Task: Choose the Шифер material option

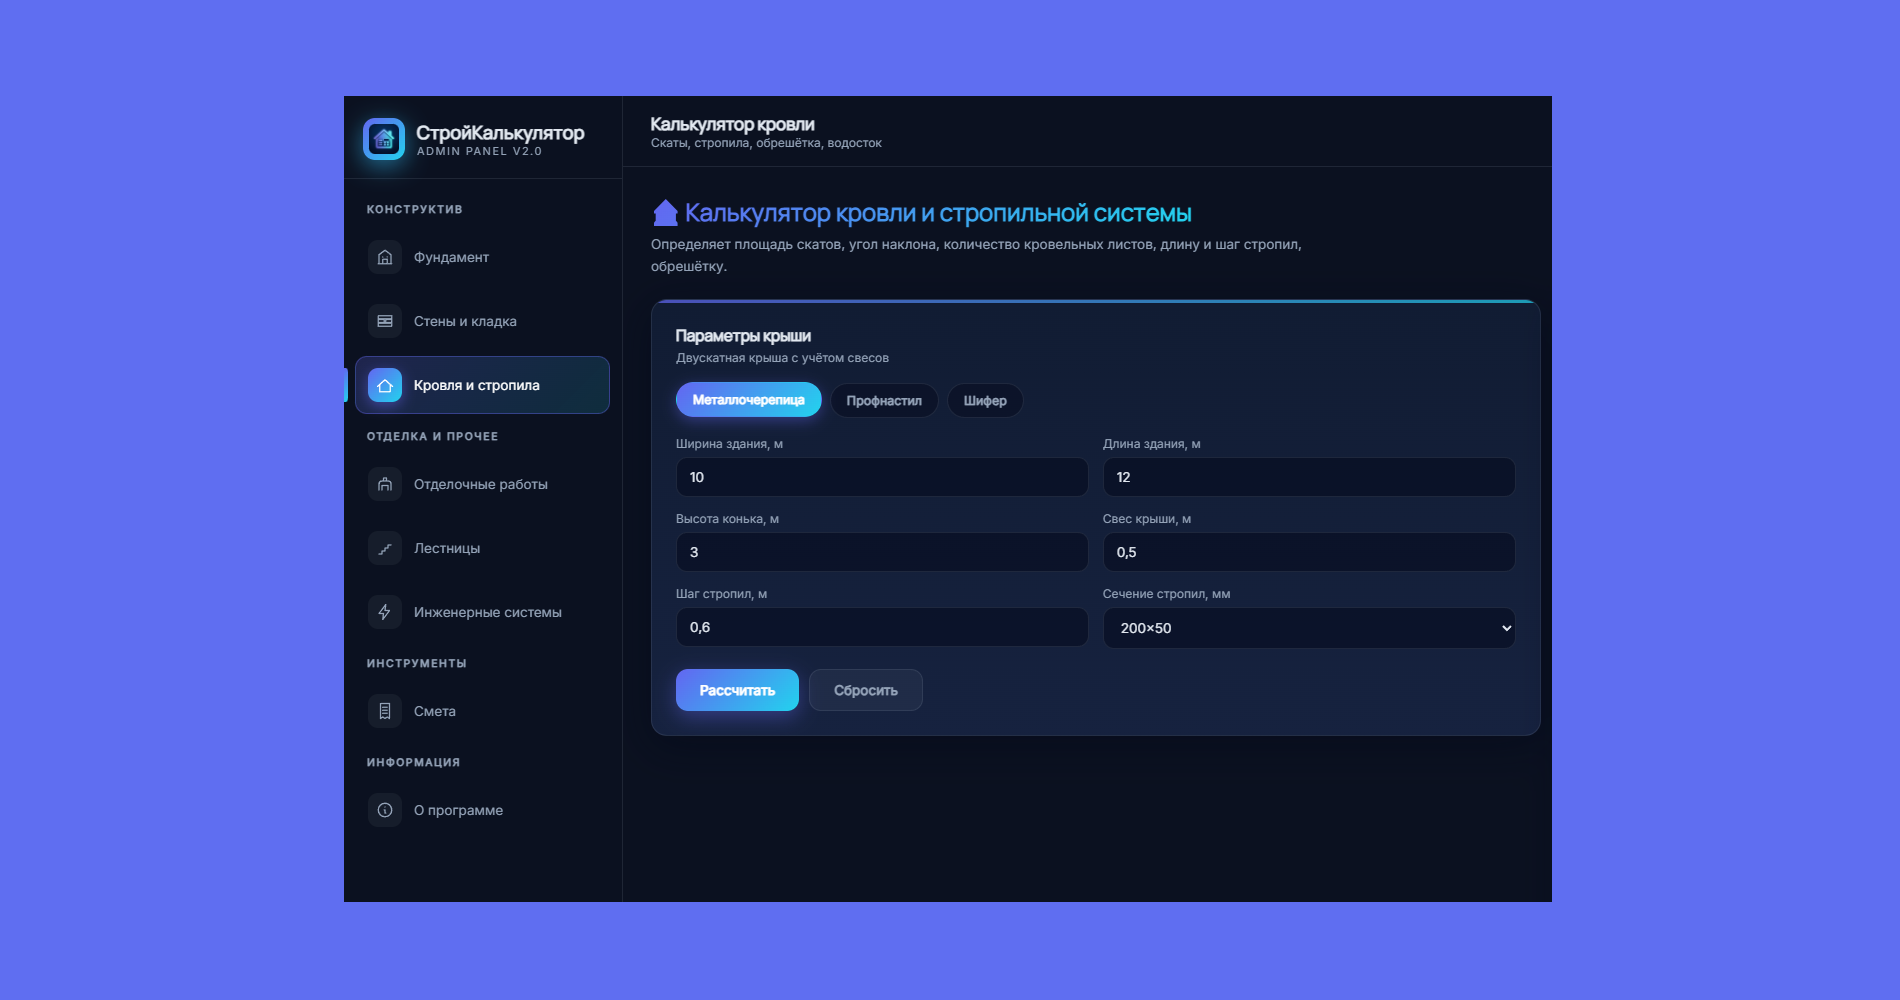Action: 985,401
